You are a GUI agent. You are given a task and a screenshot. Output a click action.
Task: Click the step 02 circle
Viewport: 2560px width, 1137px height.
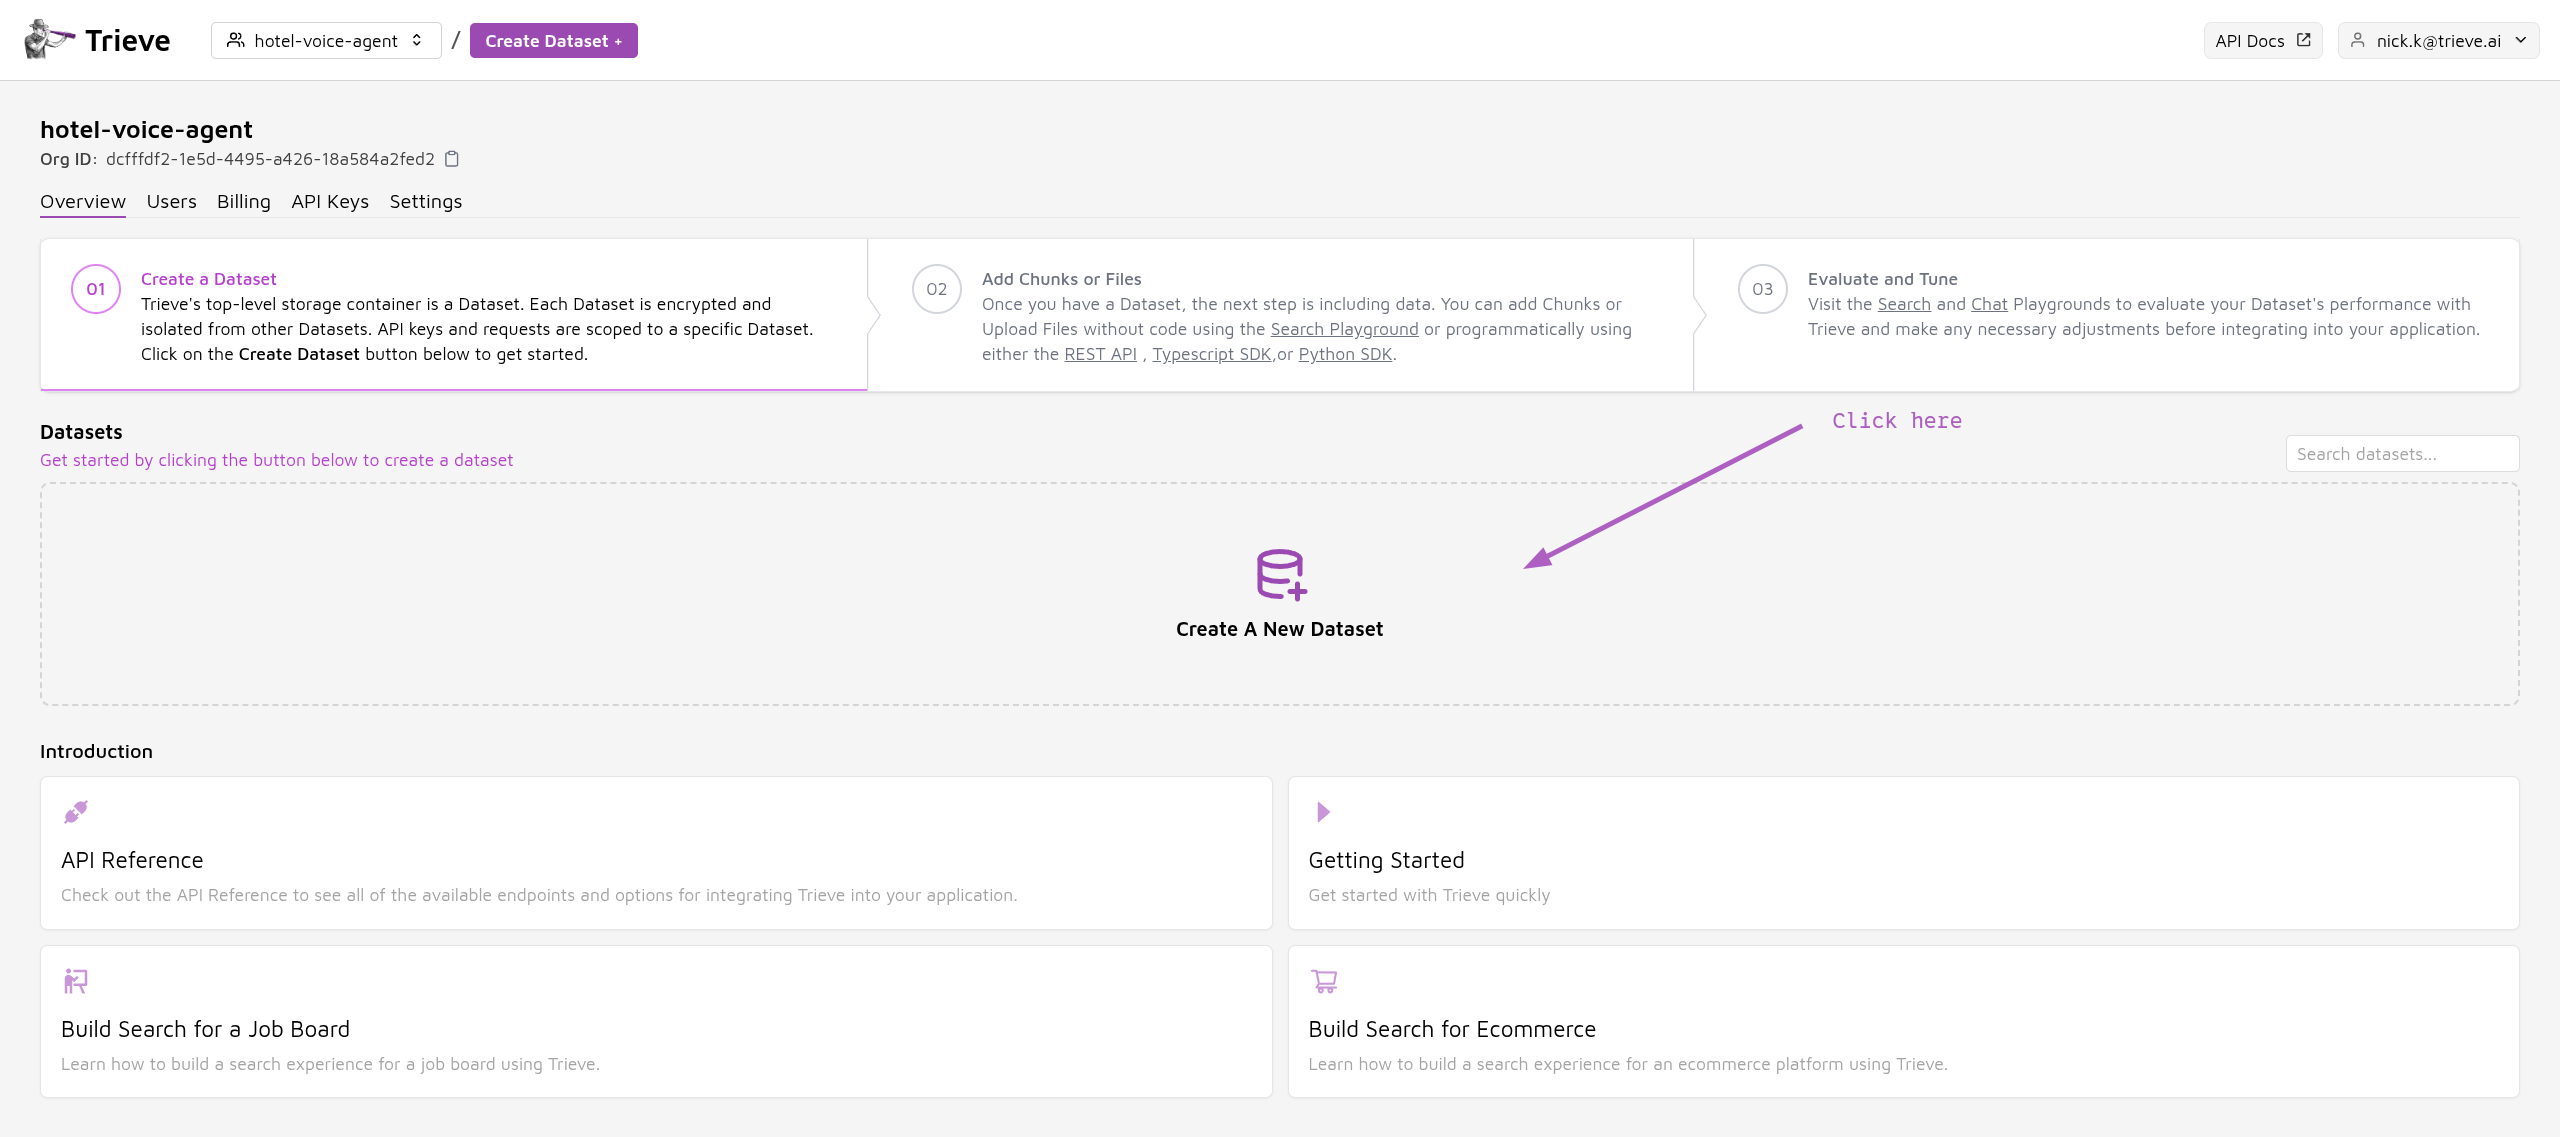937,289
